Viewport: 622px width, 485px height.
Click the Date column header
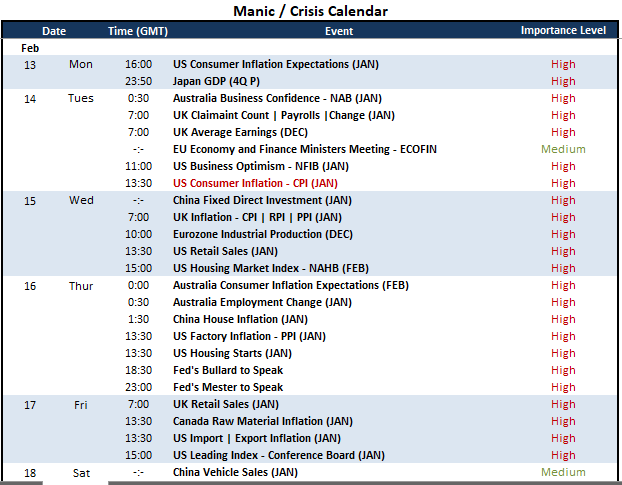(54, 31)
